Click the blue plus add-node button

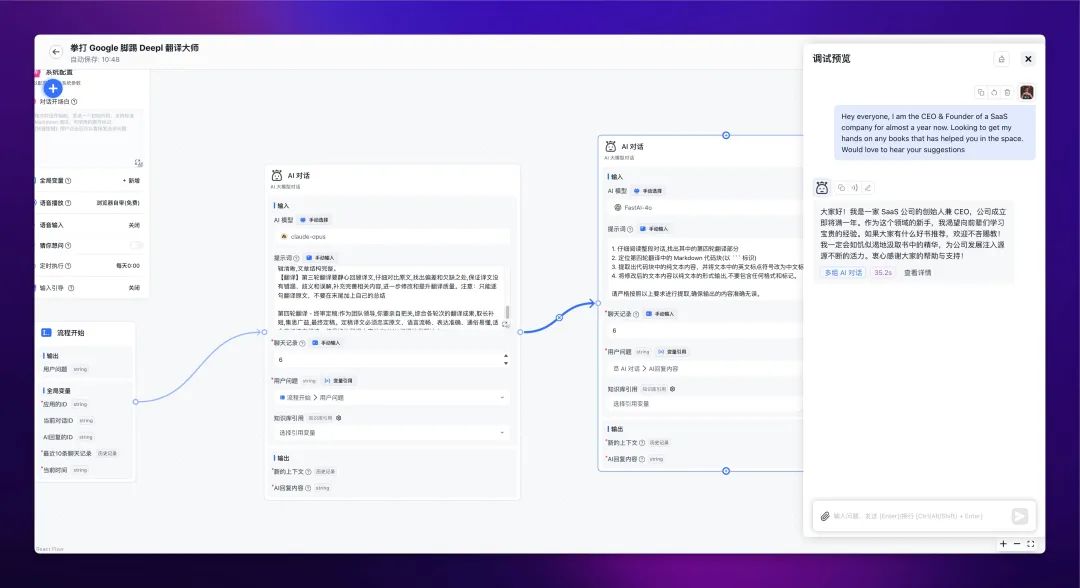53,88
